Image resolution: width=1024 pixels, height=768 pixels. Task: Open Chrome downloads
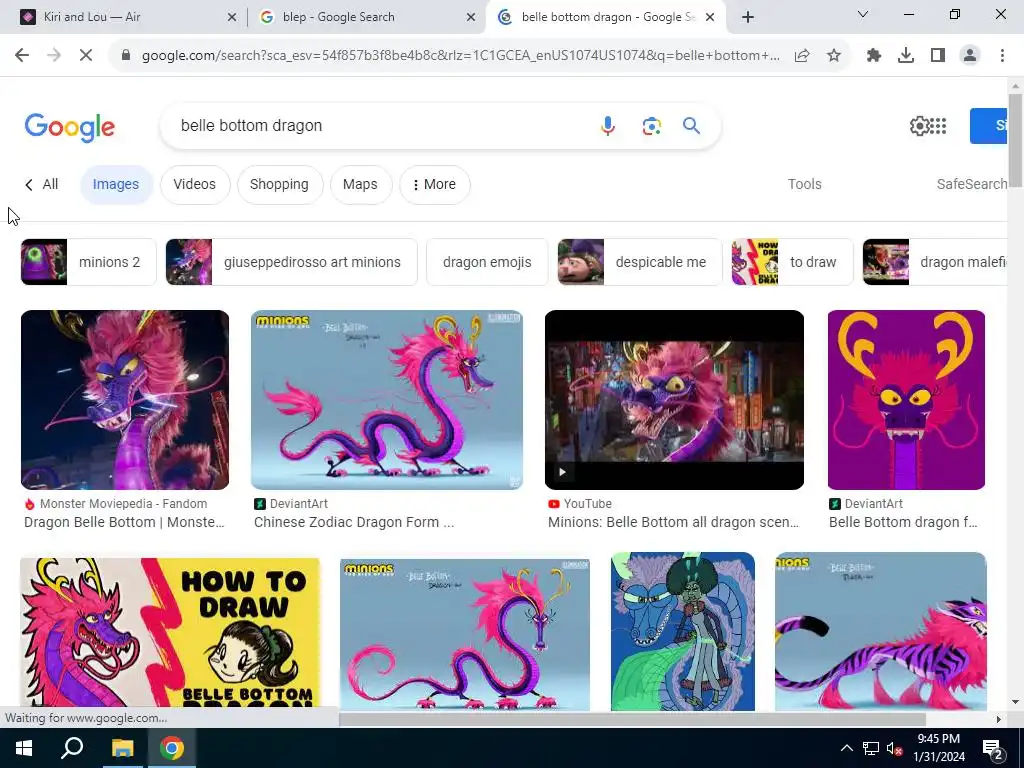click(906, 56)
